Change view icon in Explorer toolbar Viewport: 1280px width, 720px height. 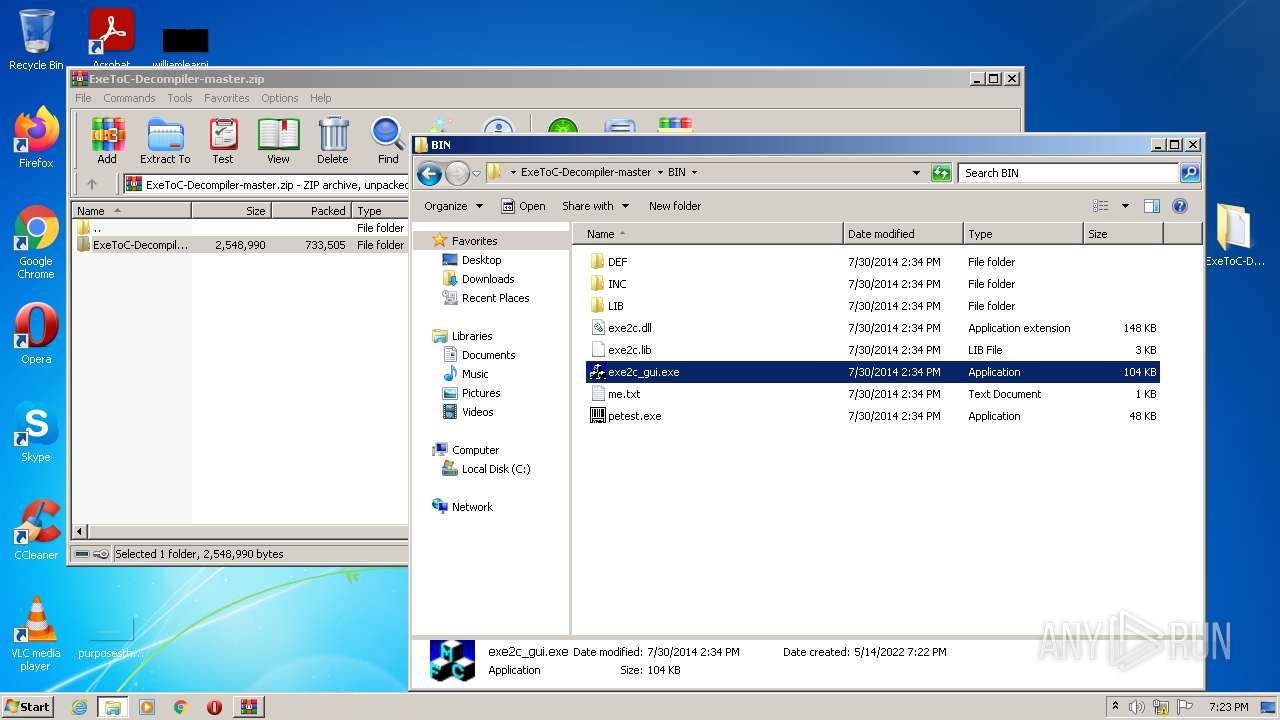(x=1101, y=206)
